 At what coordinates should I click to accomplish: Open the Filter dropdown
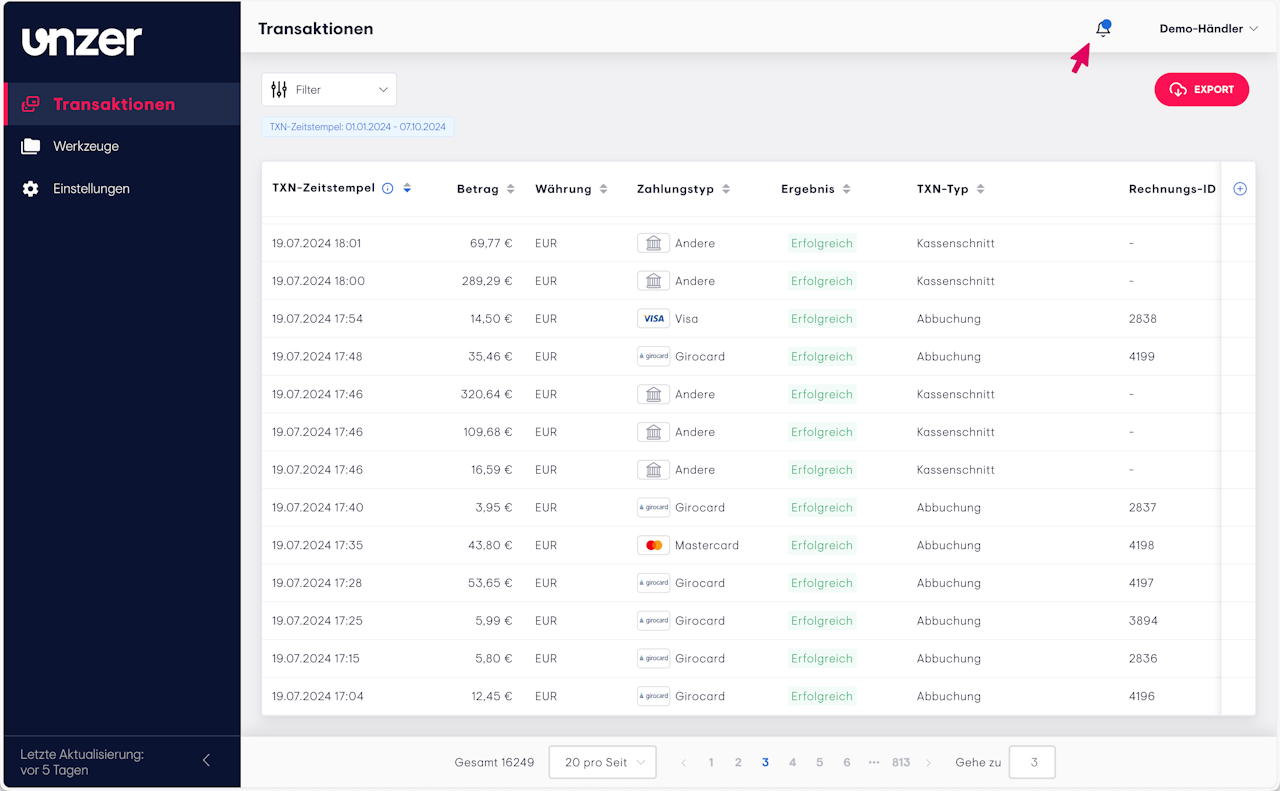tap(329, 90)
